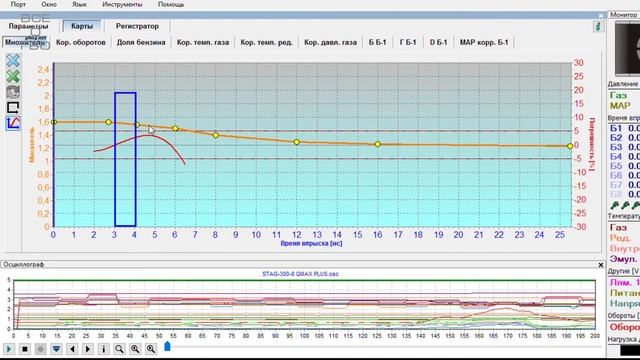
Task: Click the yellow curve point at 8 ms
Action: click(x=216, y=135)
